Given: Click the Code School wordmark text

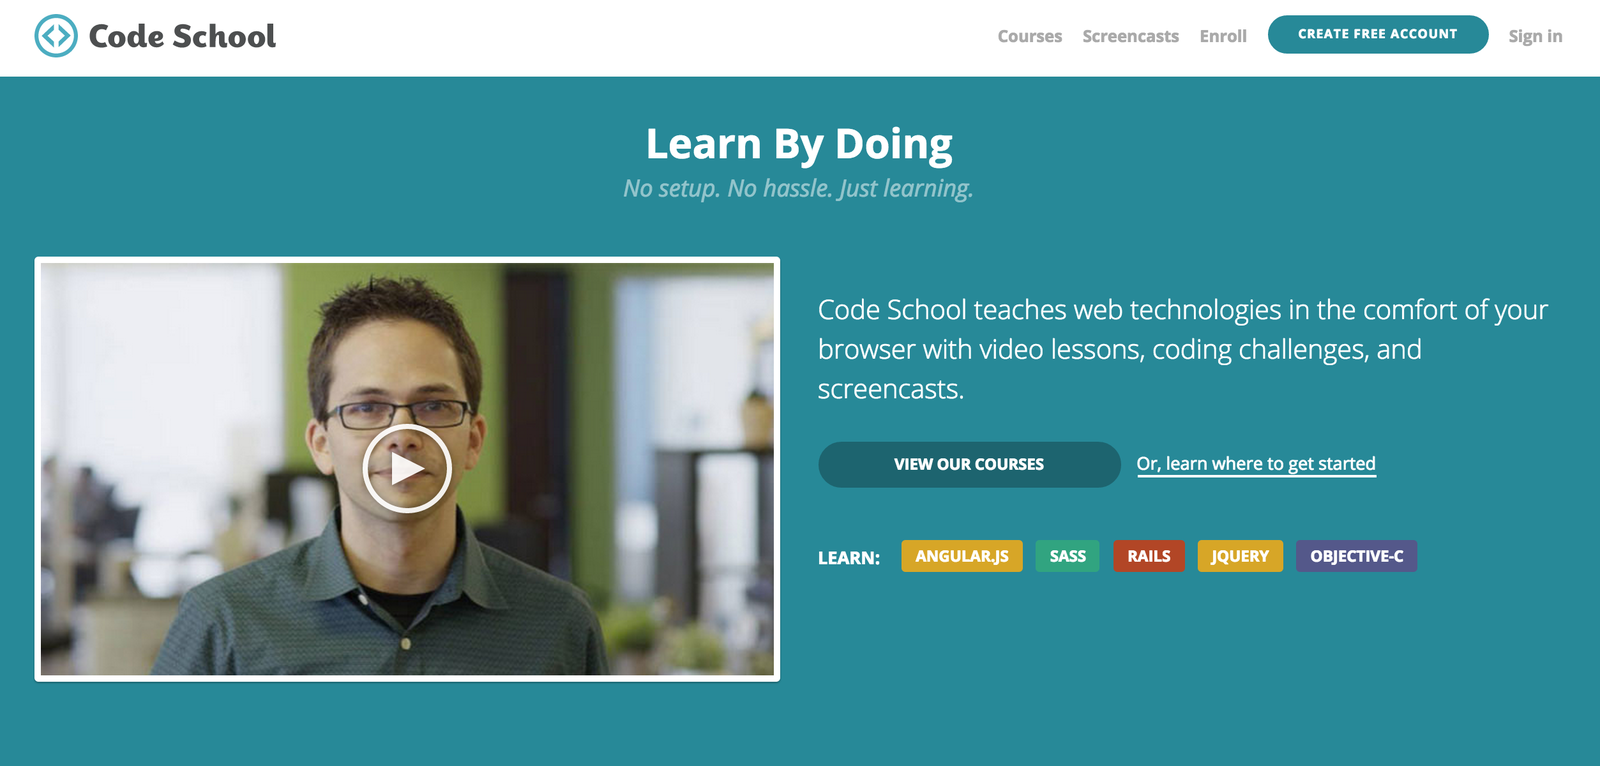Looking at the screenshot, I should (182, 36).
